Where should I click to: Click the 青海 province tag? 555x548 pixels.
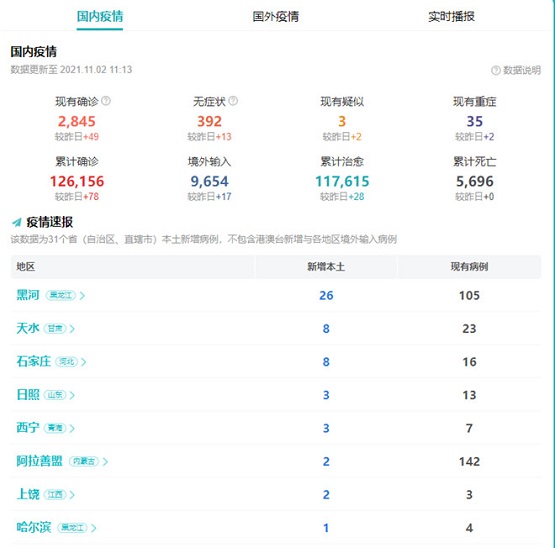pyautogui.click(x=55, y=428)
